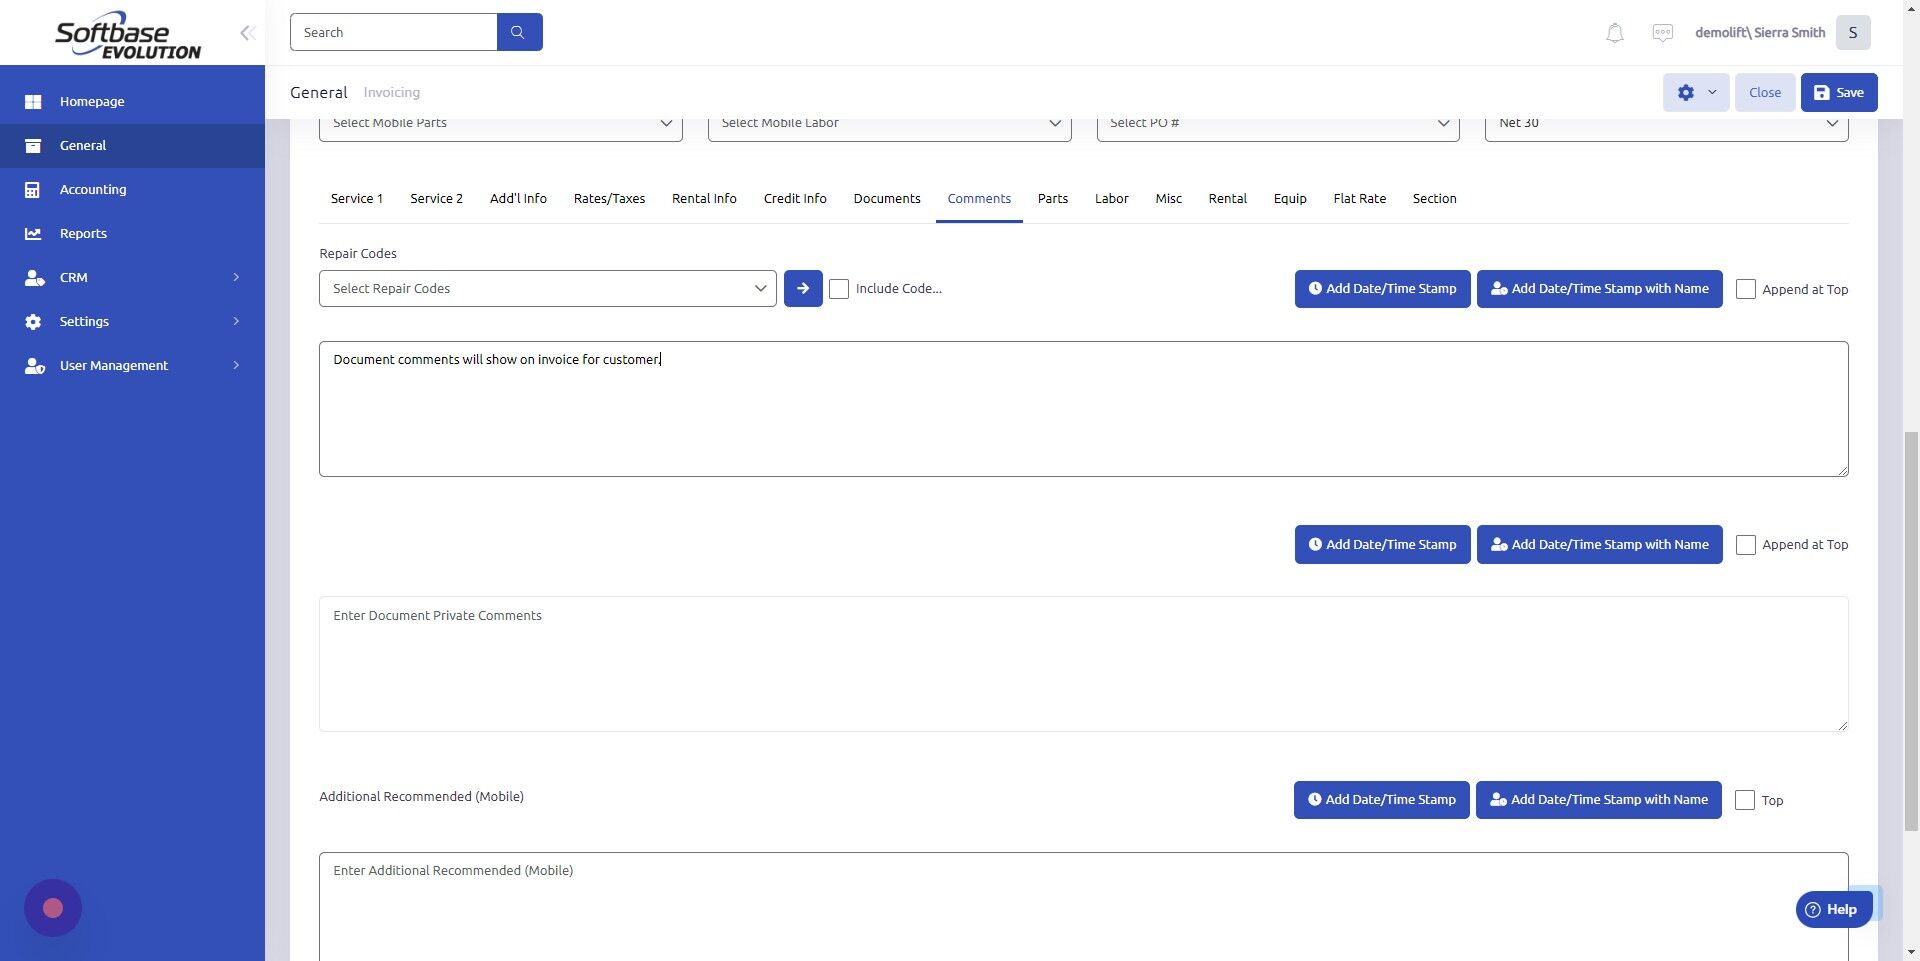Open the Net 30 payment terms dropdown
The width and height of the screenshot is (1920, 961).
click(1665, 123)
